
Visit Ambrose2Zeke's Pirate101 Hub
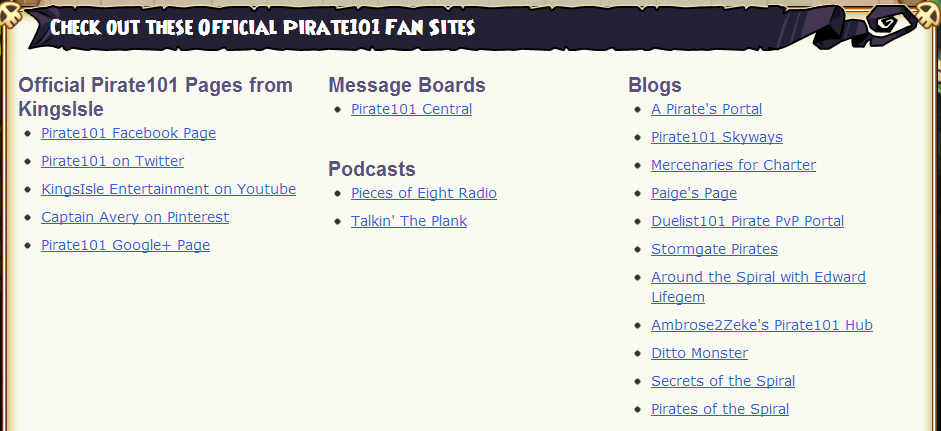click(762, 325)
